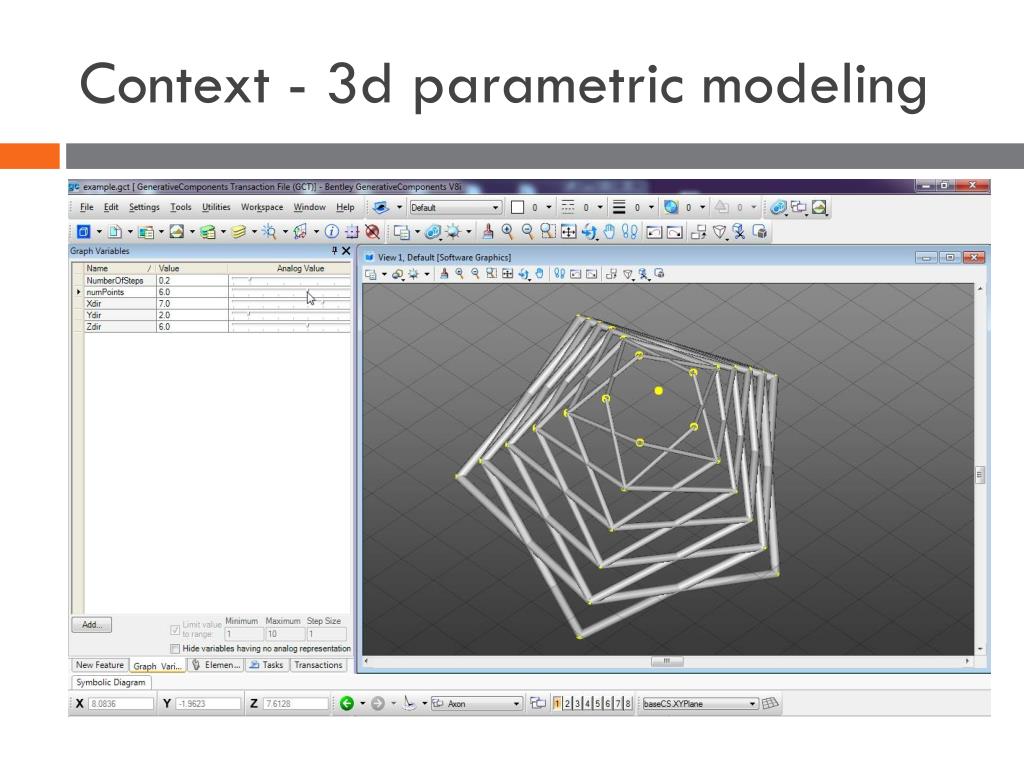Click the red crossed-out circle icon

point(372,232)
